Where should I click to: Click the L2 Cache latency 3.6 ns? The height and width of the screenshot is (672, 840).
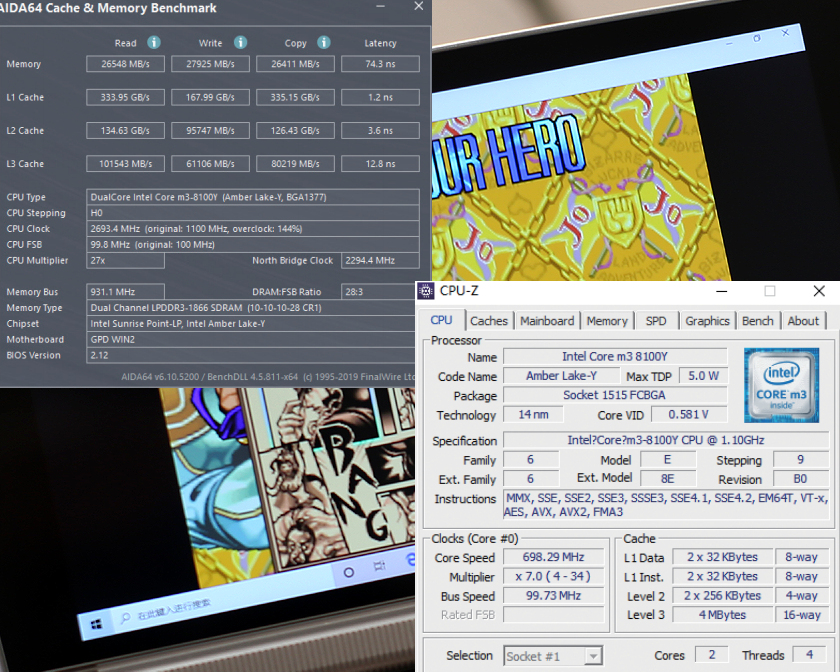[x=380, y=130]
